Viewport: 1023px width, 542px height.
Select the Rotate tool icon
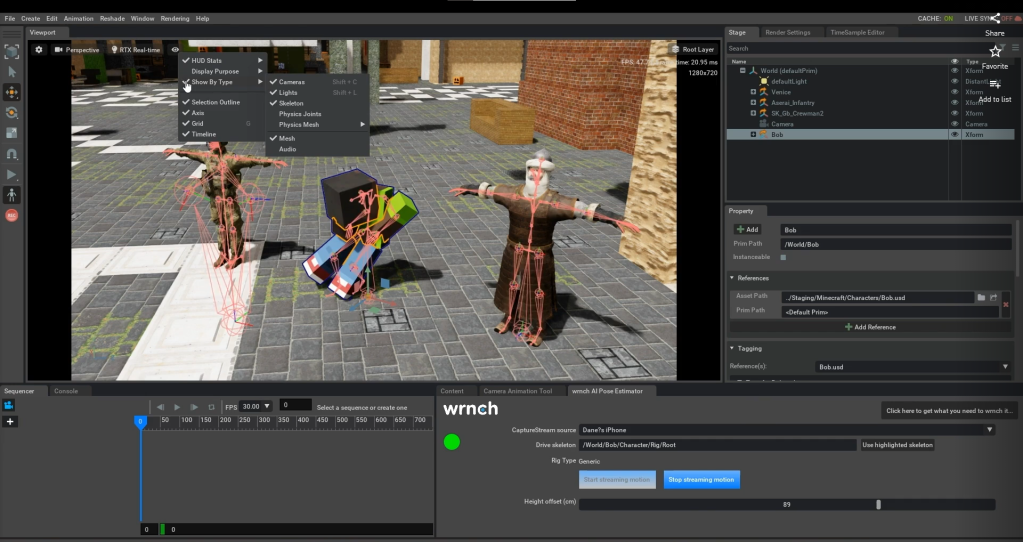click(12, 112)
